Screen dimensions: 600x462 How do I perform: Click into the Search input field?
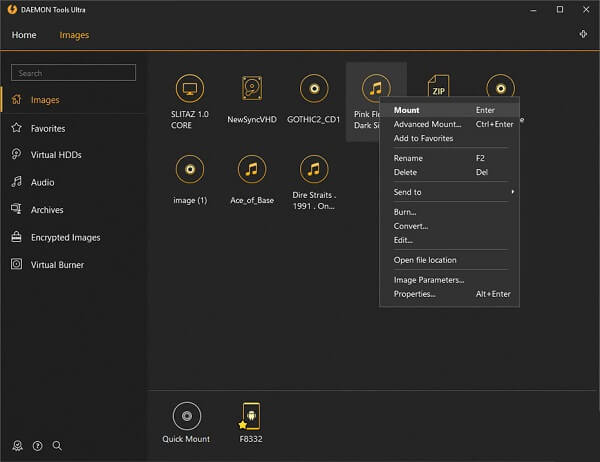tap(73, 73)
